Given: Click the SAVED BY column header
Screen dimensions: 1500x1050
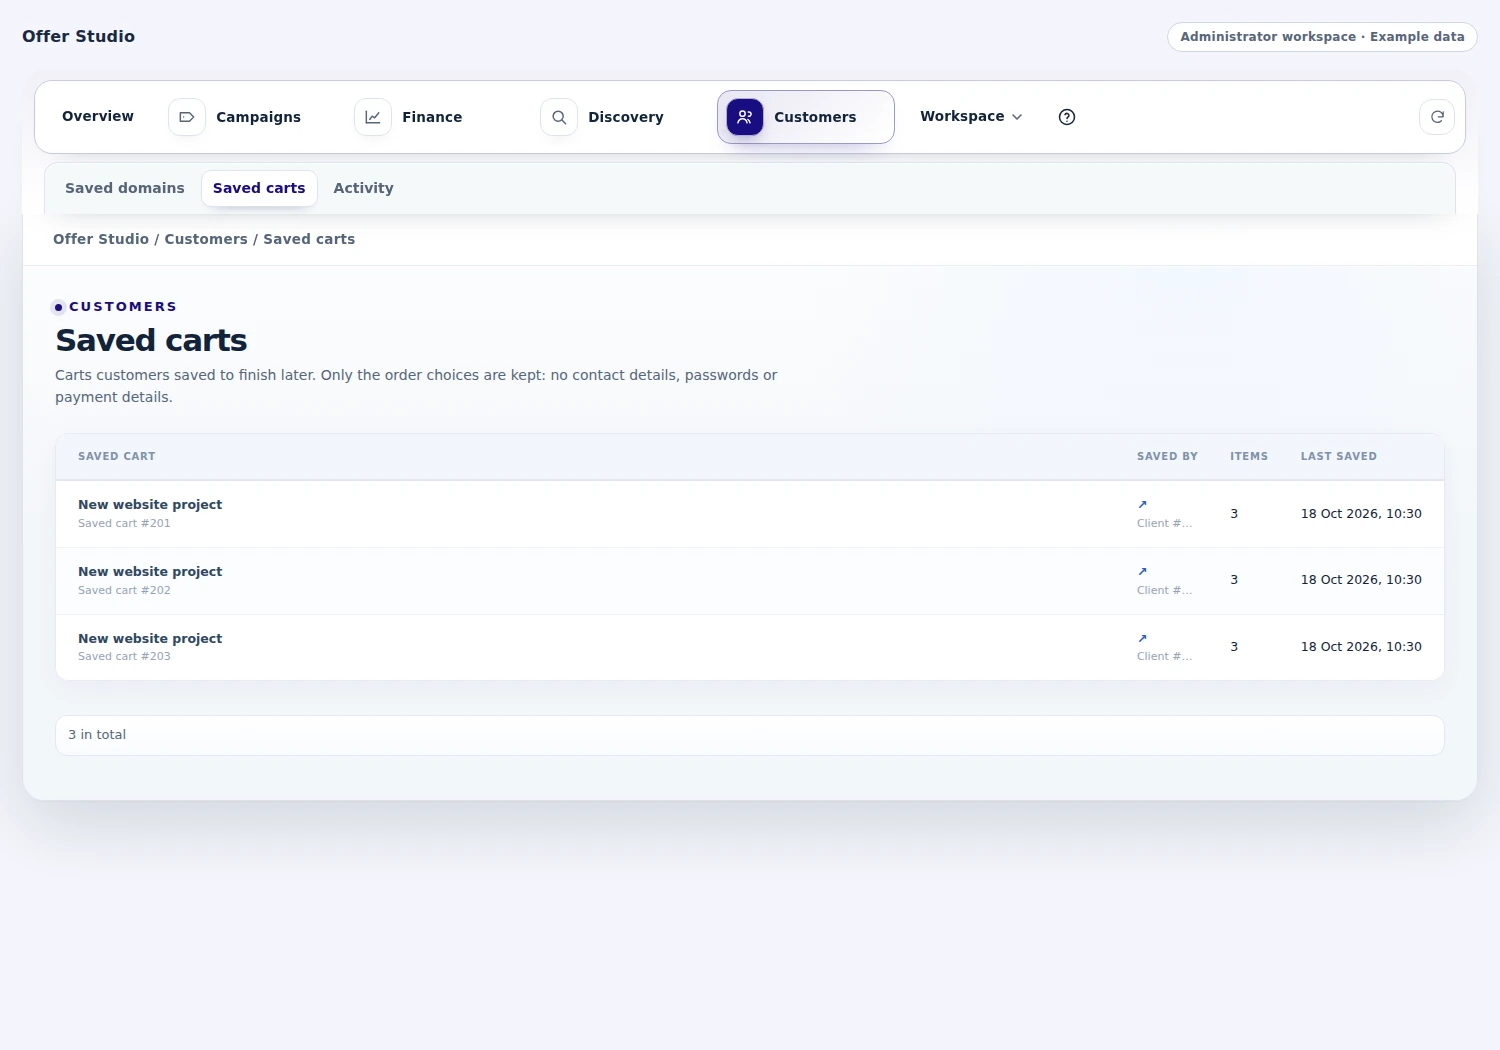Looking at the screenshot, I should click(x=1167, y=456).
